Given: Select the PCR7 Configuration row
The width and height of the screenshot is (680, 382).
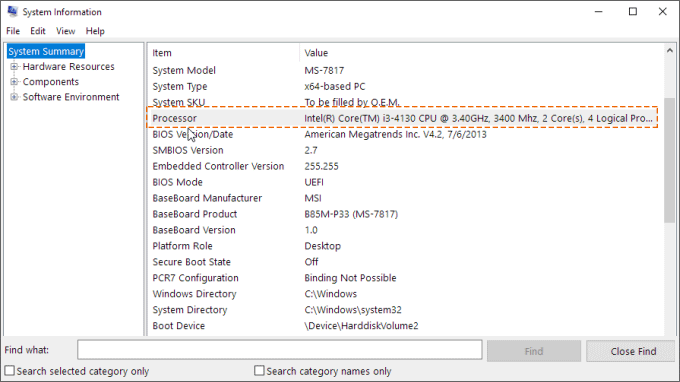Looking at the screenshot, I should pos(405,278).
